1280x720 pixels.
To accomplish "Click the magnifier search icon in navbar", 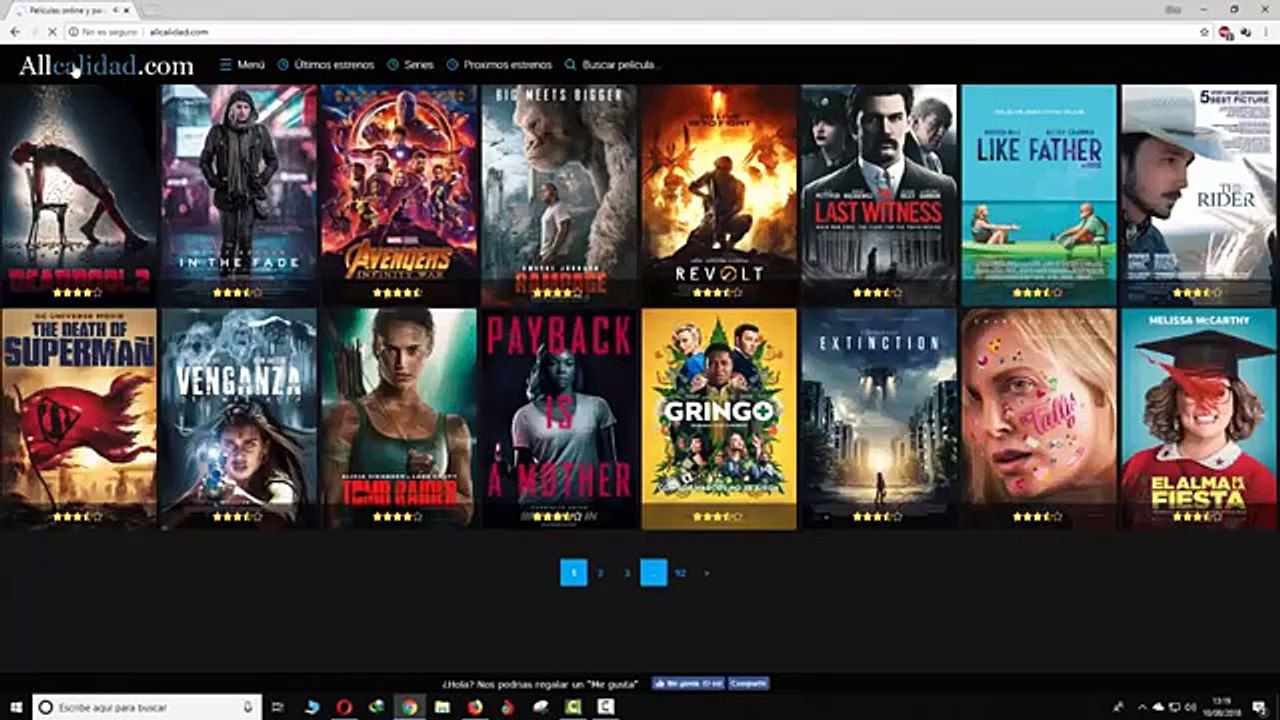I will point(570,65).
